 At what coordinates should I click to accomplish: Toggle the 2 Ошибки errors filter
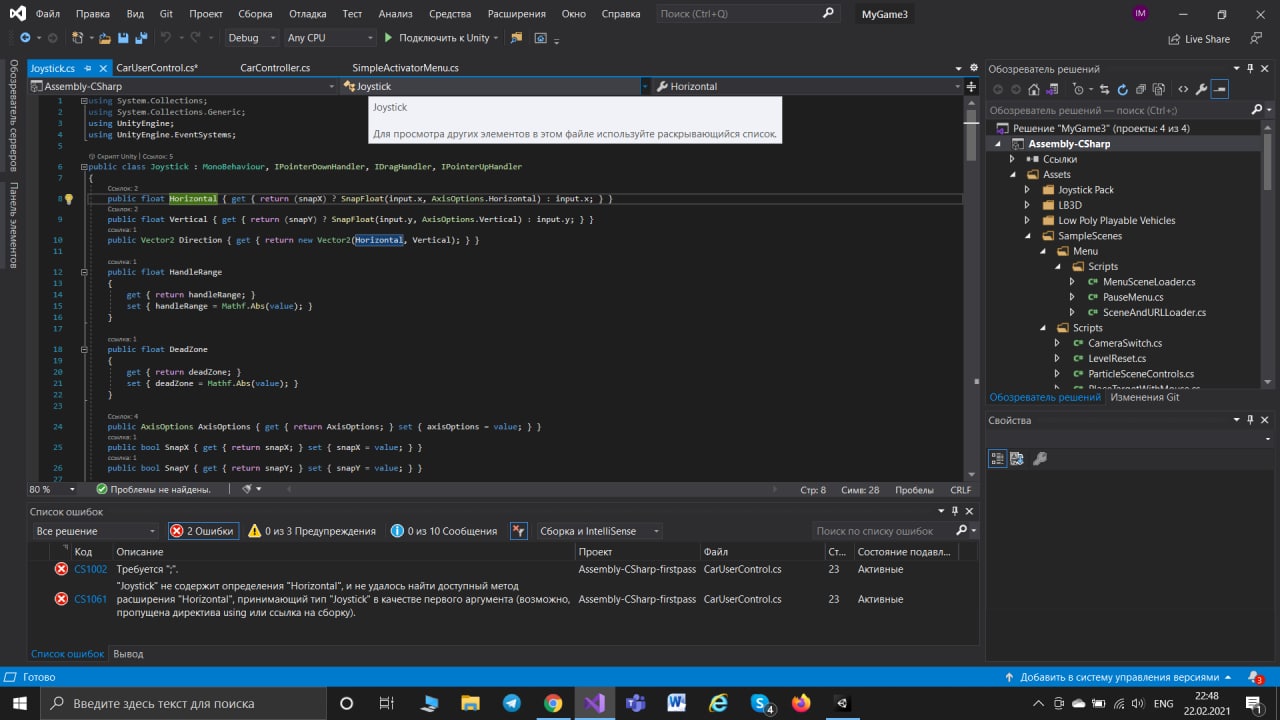coord(203,531)
